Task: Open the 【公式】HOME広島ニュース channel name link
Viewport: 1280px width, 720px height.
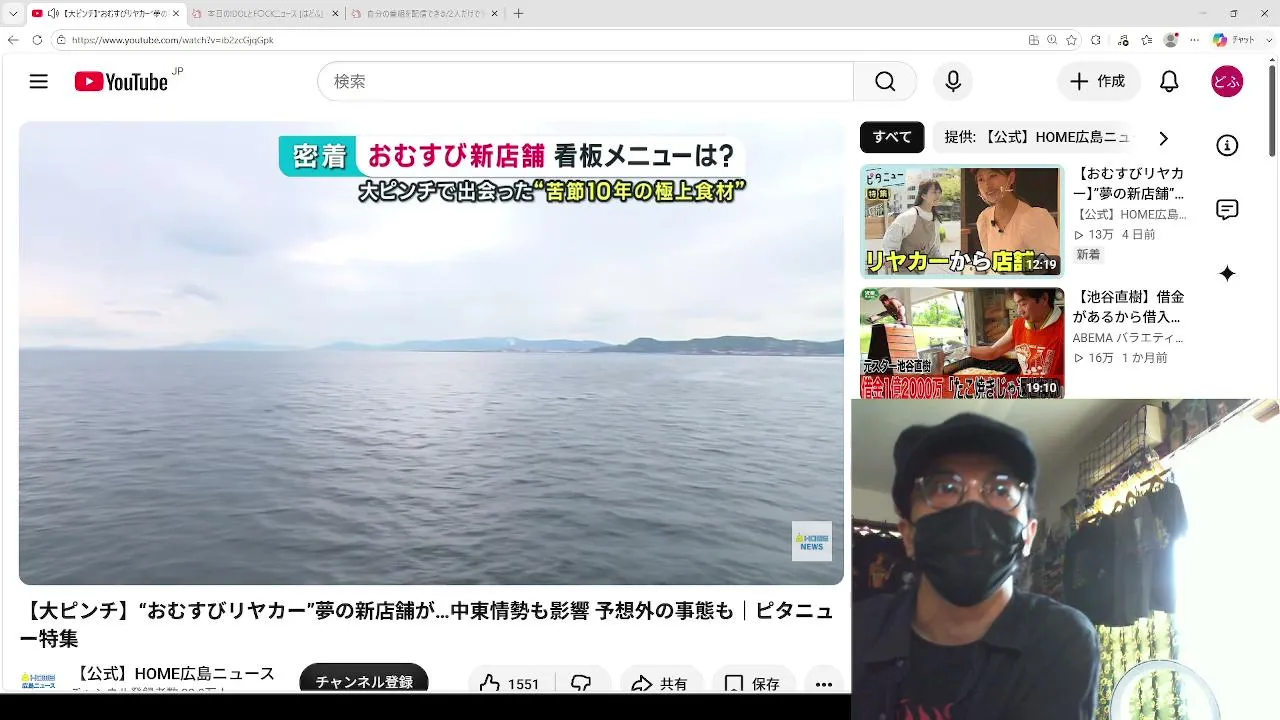Action: [x=176, y=674]
